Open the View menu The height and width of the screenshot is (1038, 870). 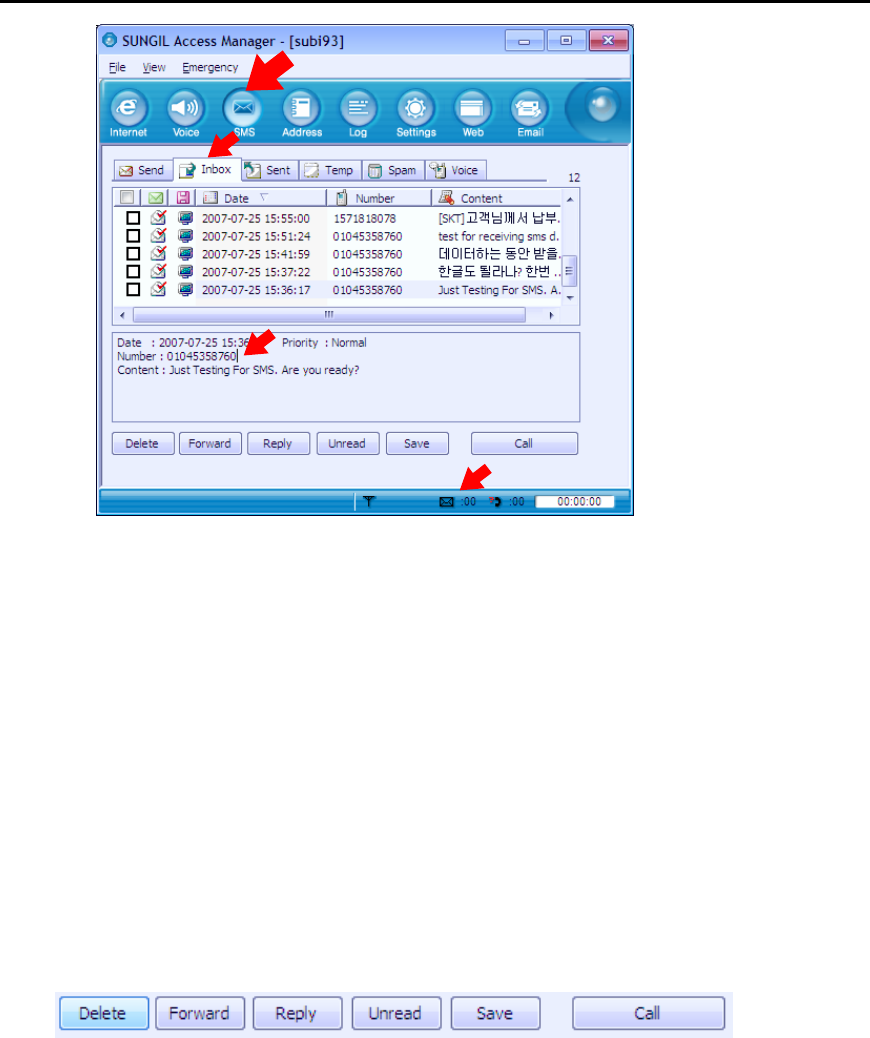(154, 68)
